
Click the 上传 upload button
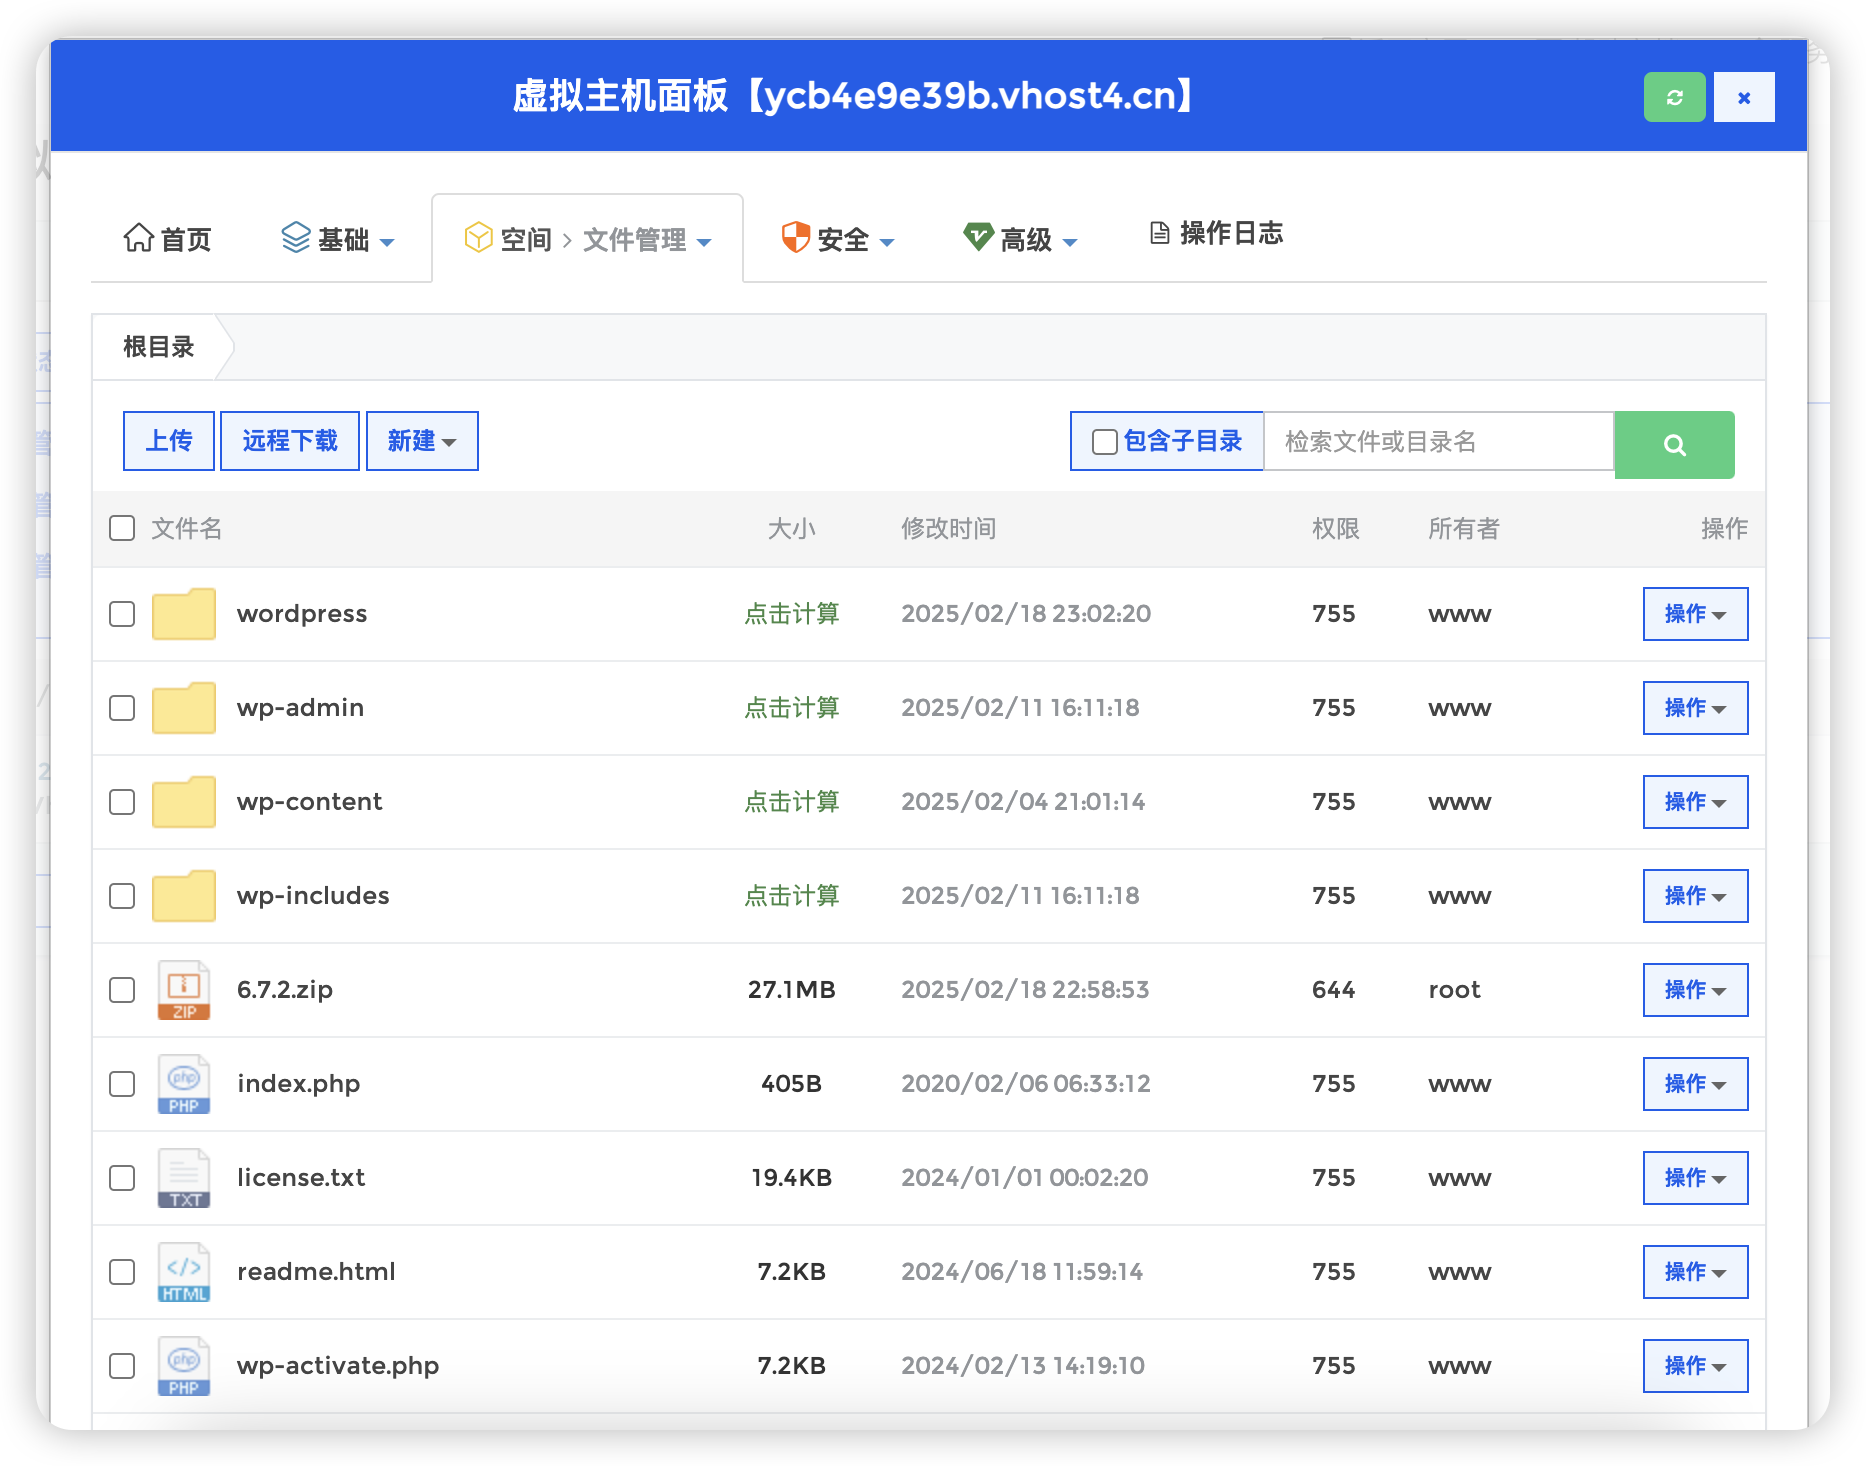169,441
